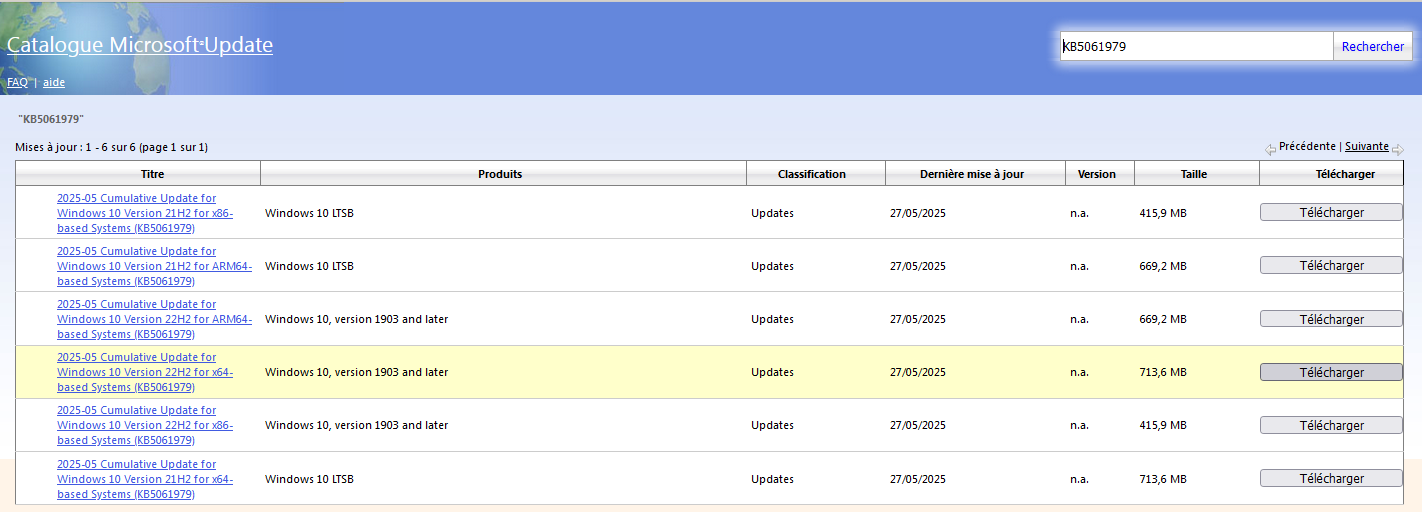Click the 415,9 MB size in 22H2 x86 row

[1163, 425]
